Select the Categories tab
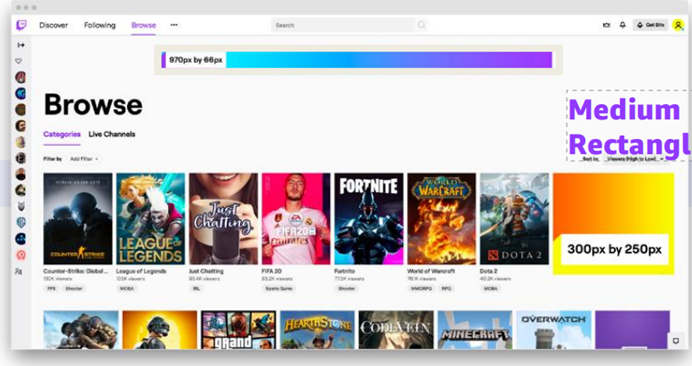This screenshot has width=692, height=366. point(62,134)
